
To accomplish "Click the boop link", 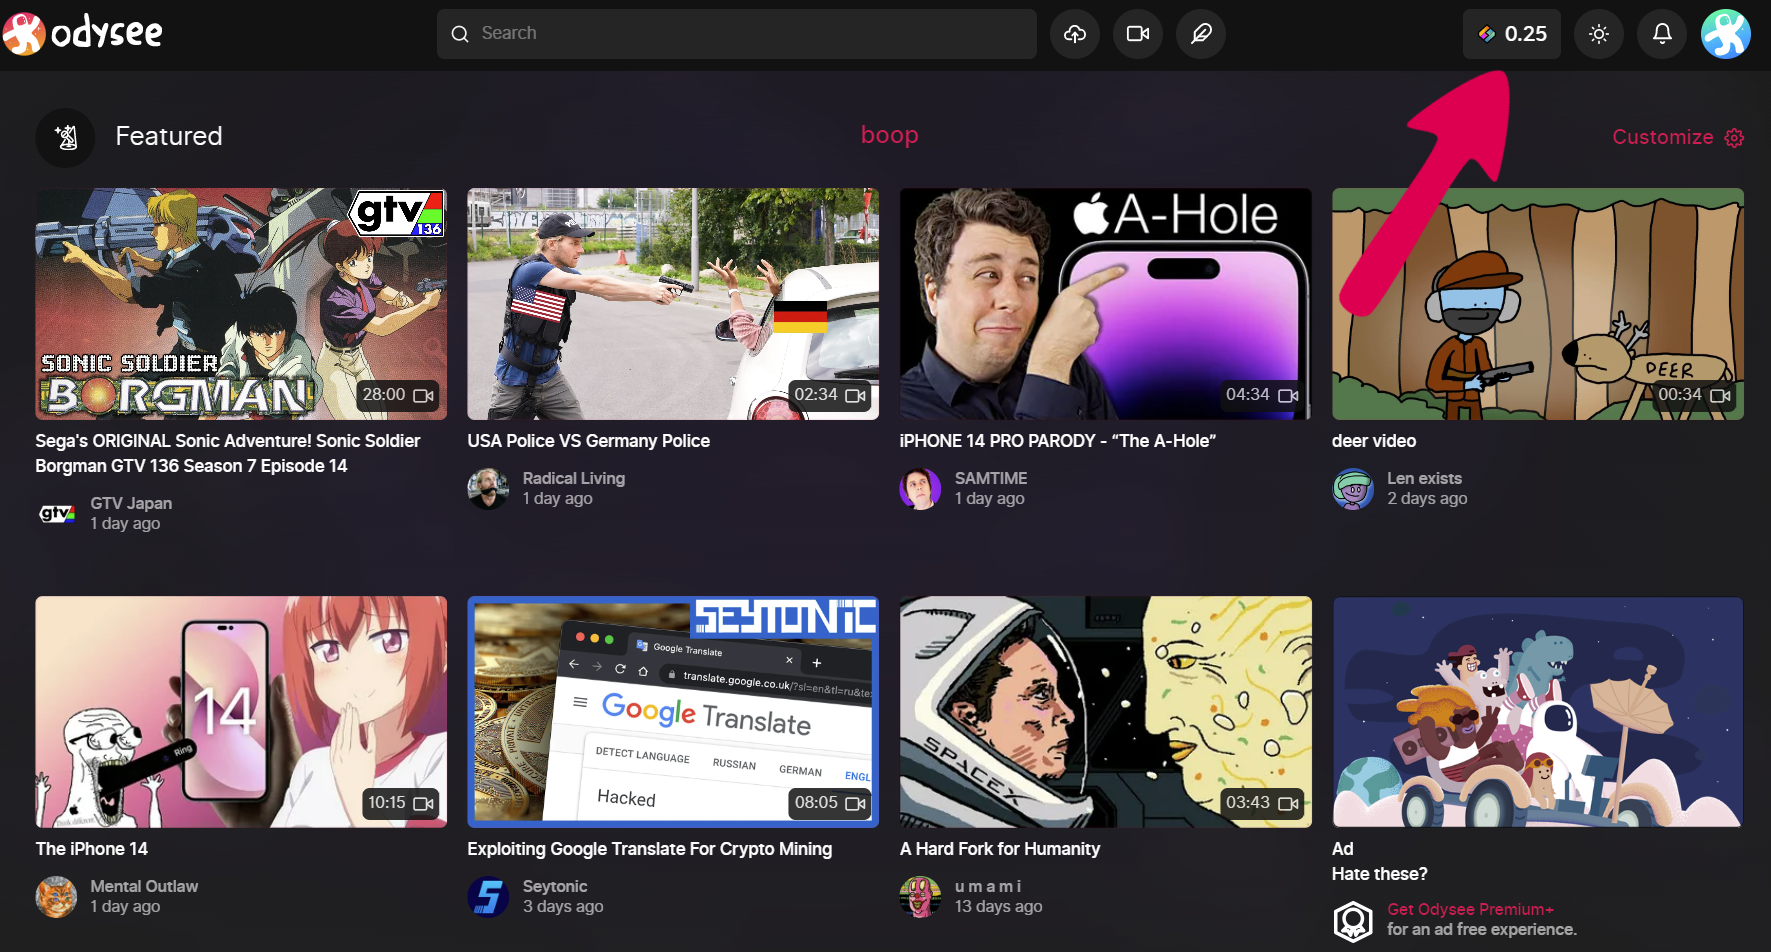I will [x=889, y=135].
